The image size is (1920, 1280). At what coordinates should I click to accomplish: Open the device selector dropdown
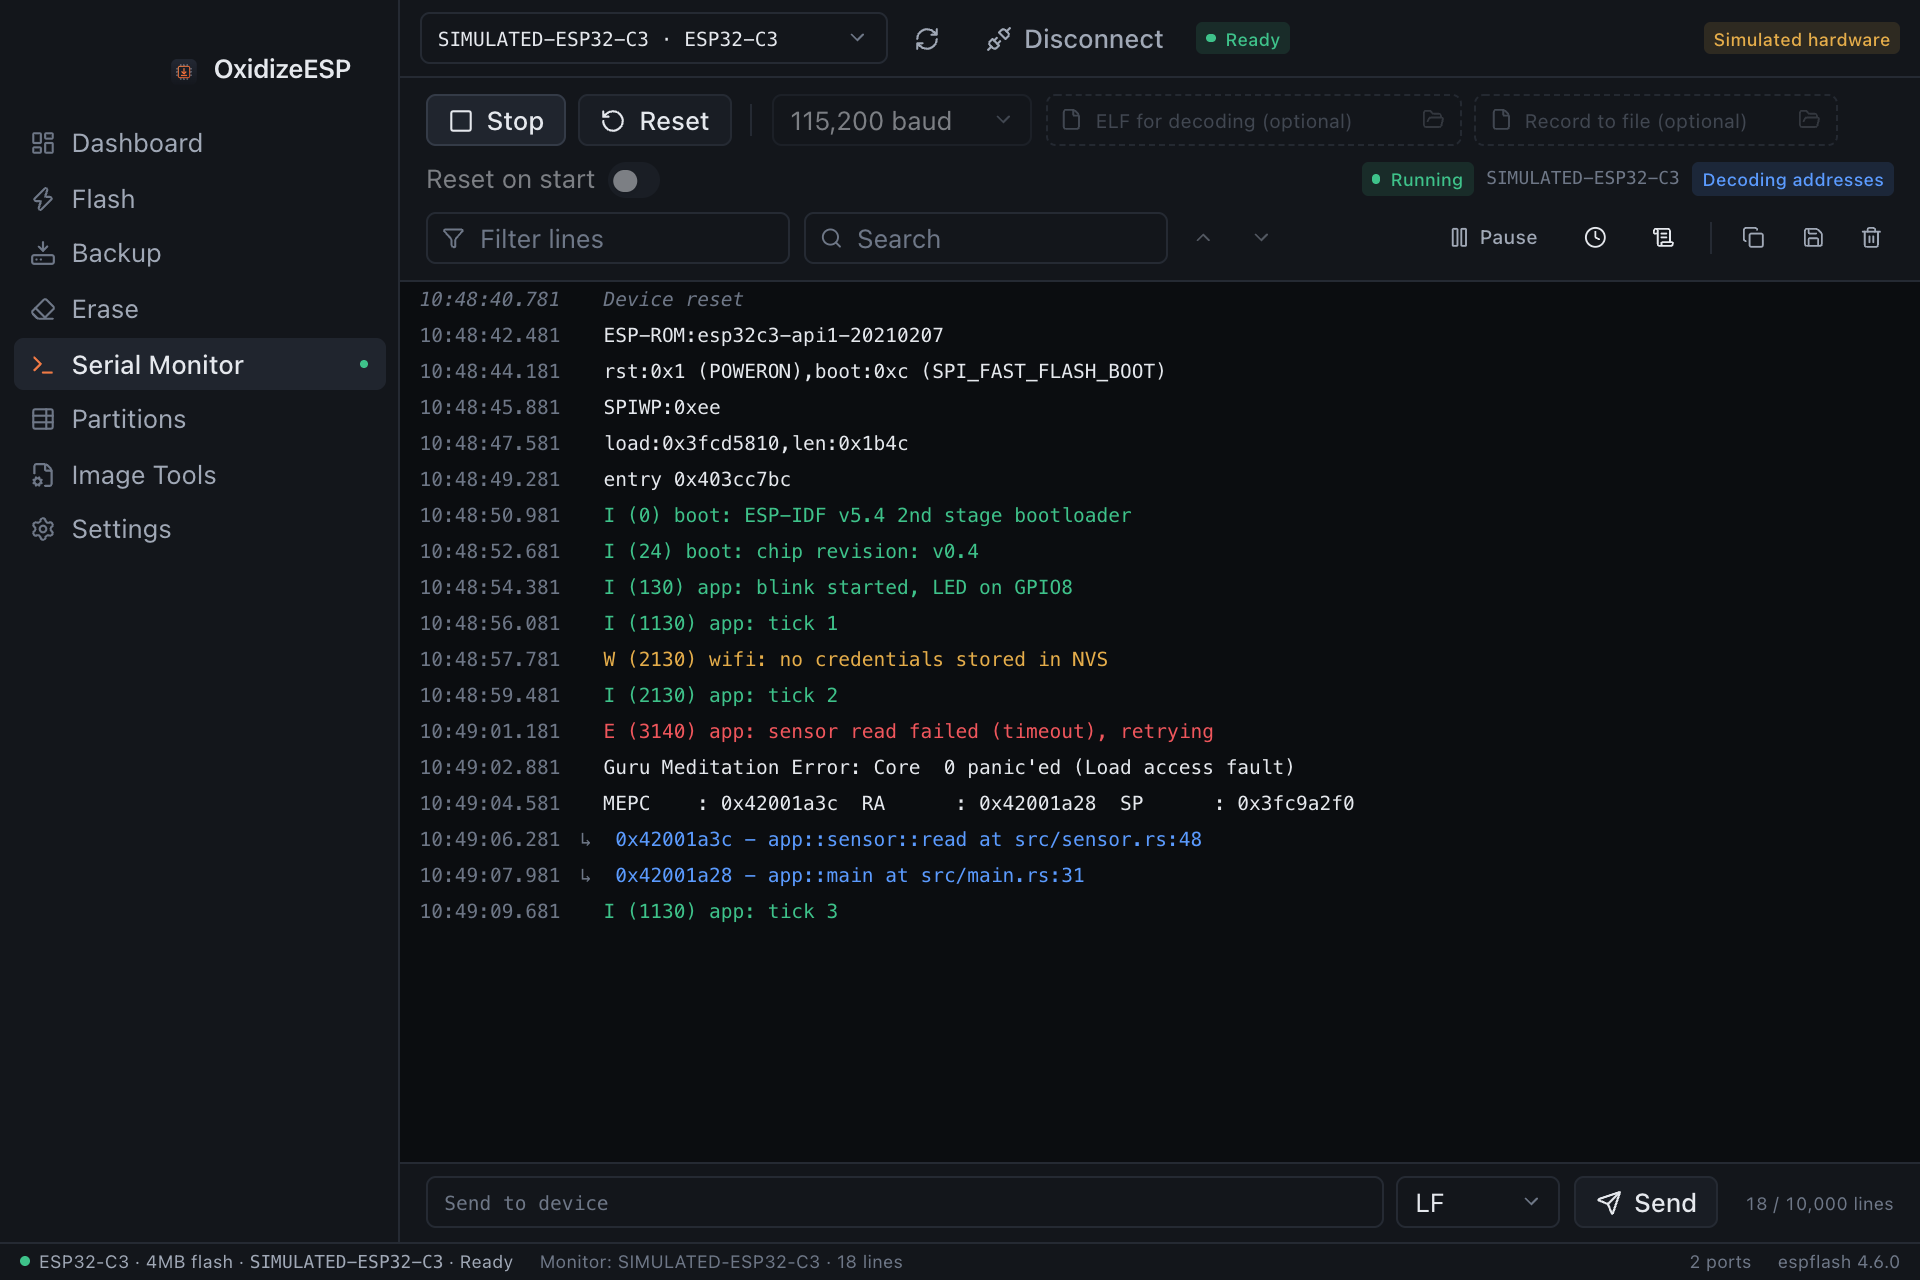653,39
